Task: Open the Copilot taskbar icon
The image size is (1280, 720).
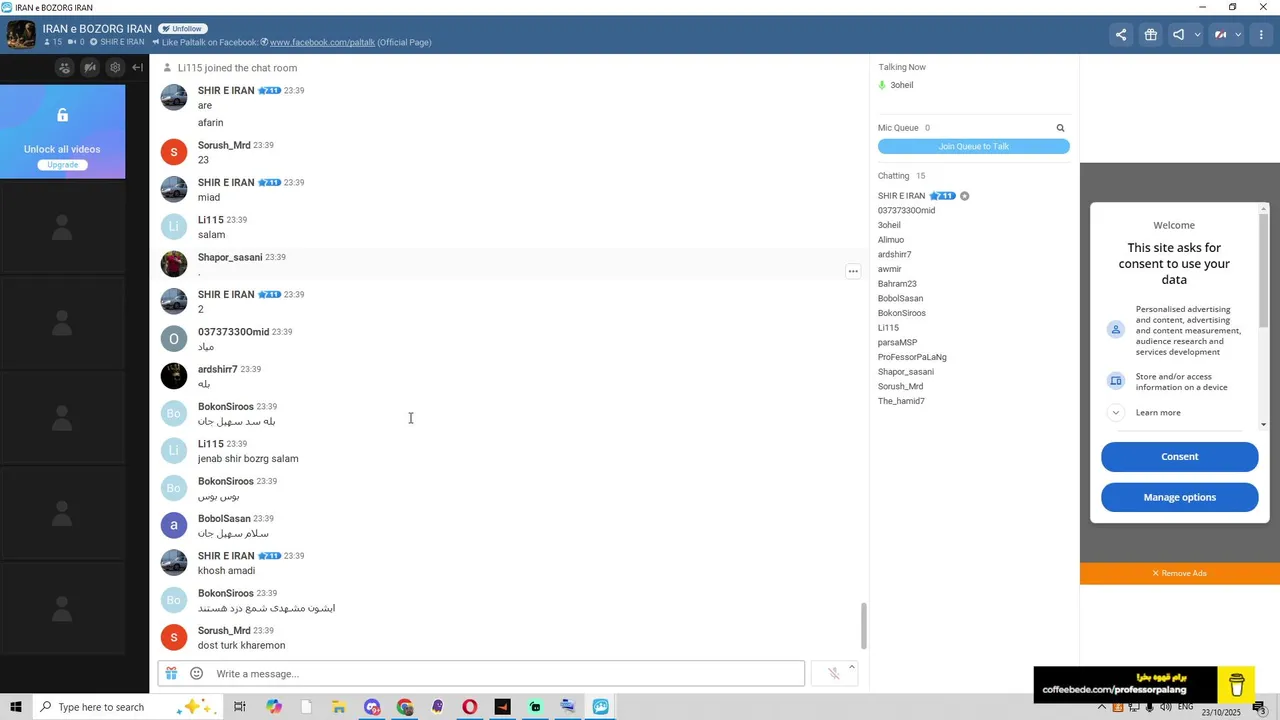Action: [x=273, y=707]
